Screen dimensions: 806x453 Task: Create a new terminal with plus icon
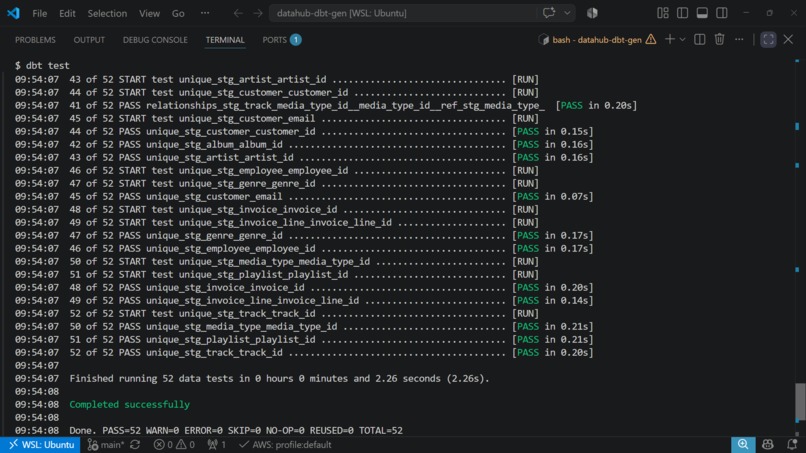click(669, 39)
